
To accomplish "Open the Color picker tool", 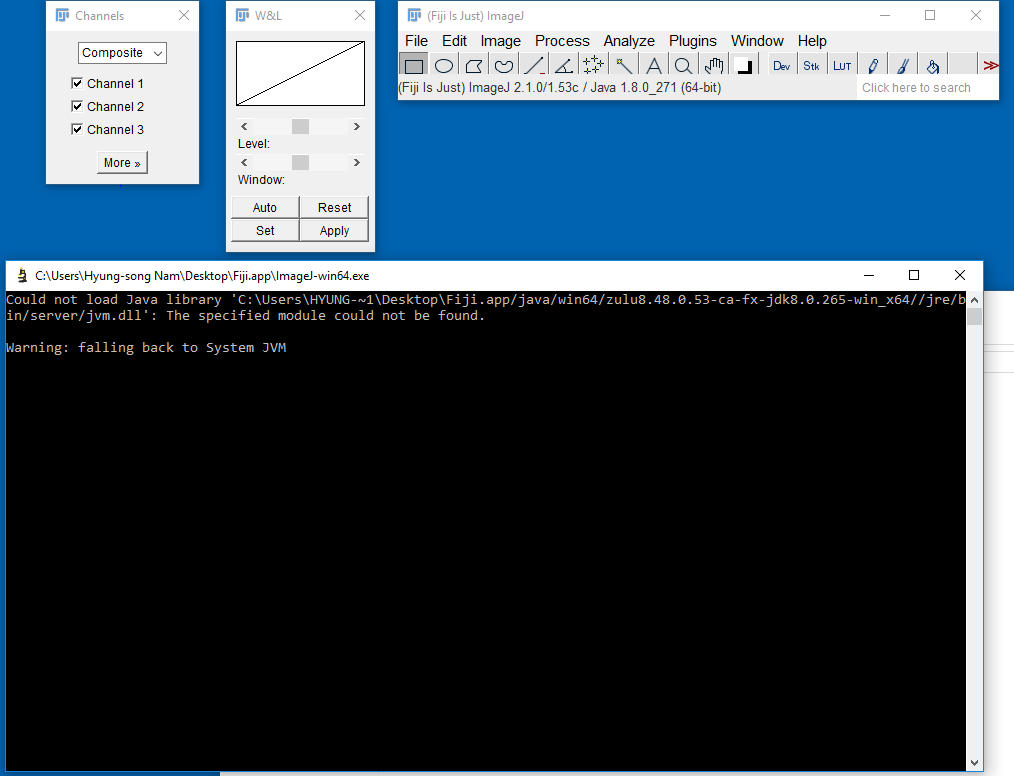I will [x=744, y=65].
